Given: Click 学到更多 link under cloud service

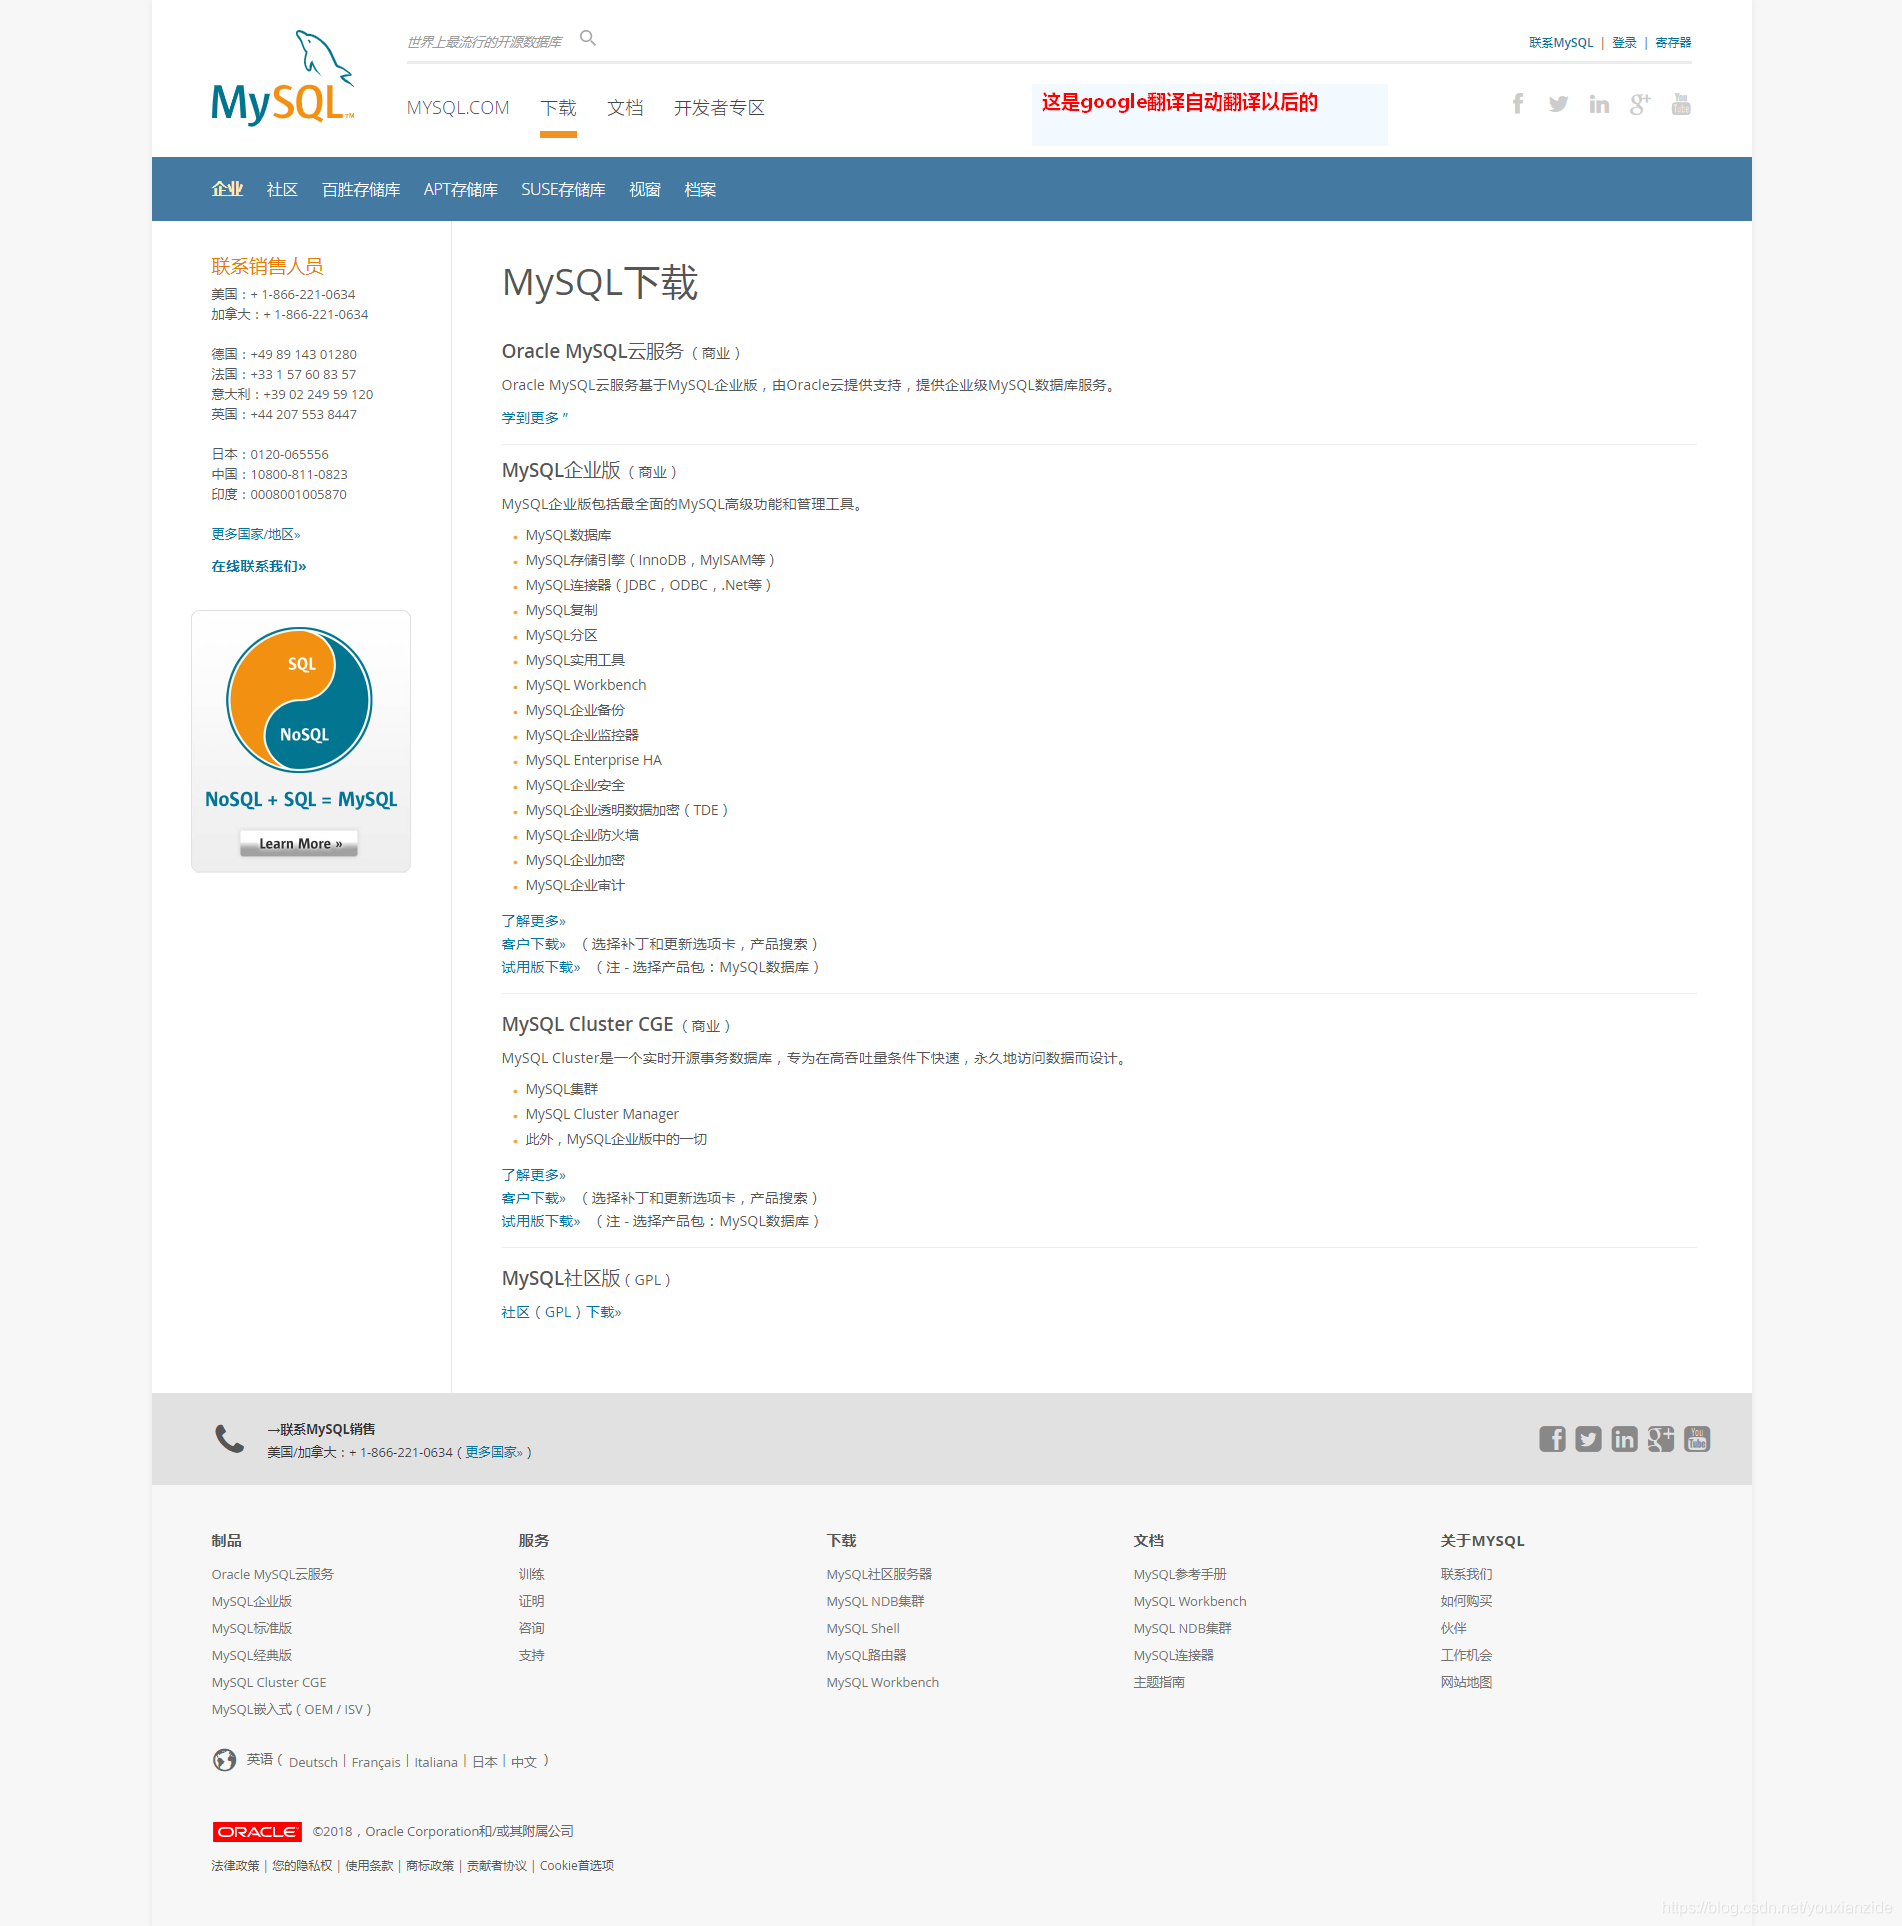Looking at the screenshot, I should click(535, 417).
